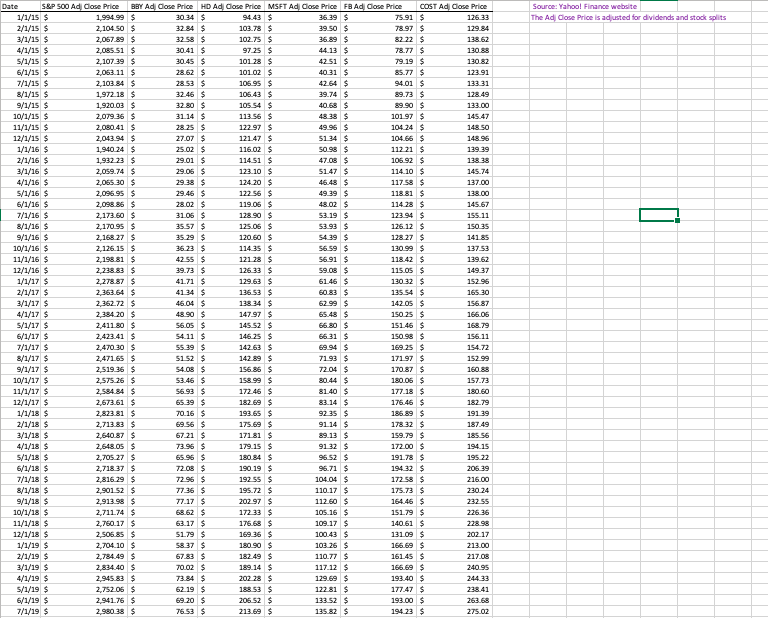
Task: Select COST price 180.60
Action: pos(455,391)
